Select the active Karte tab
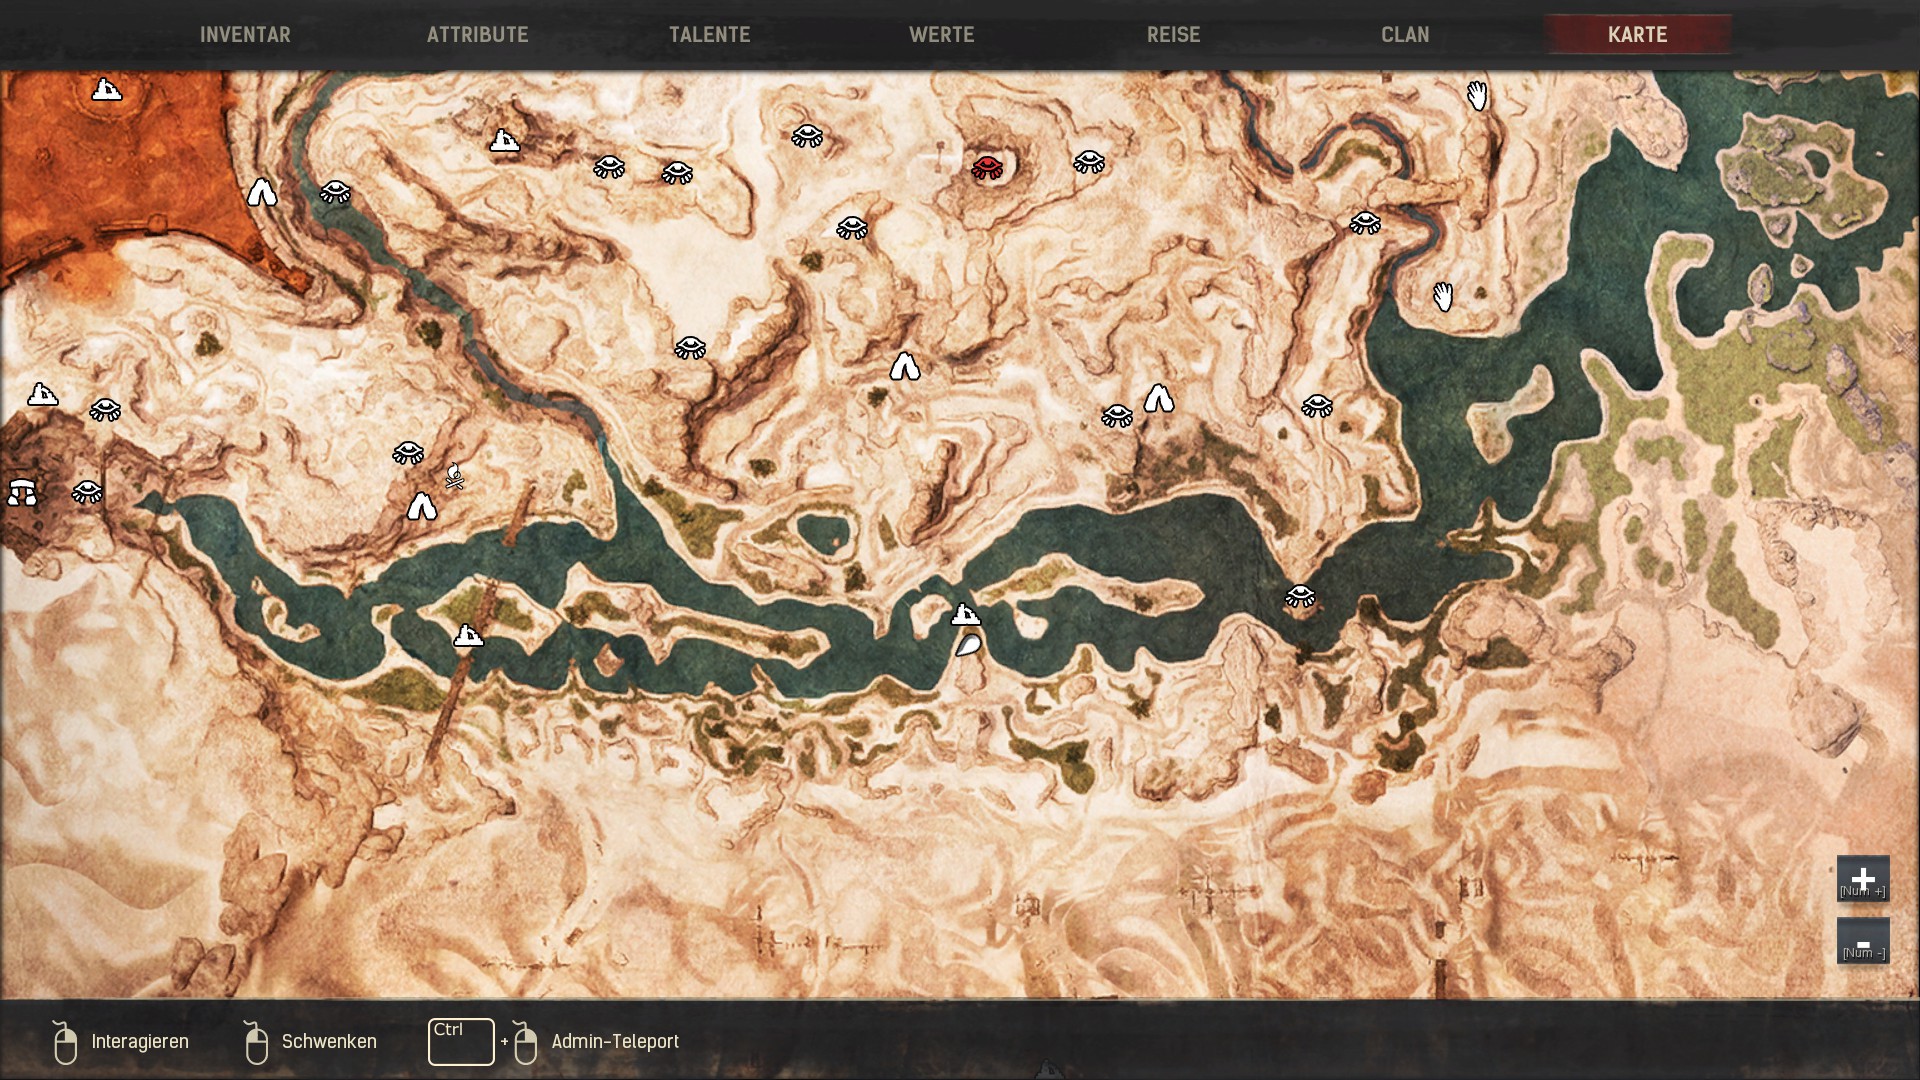 (x=1637, y=34)
